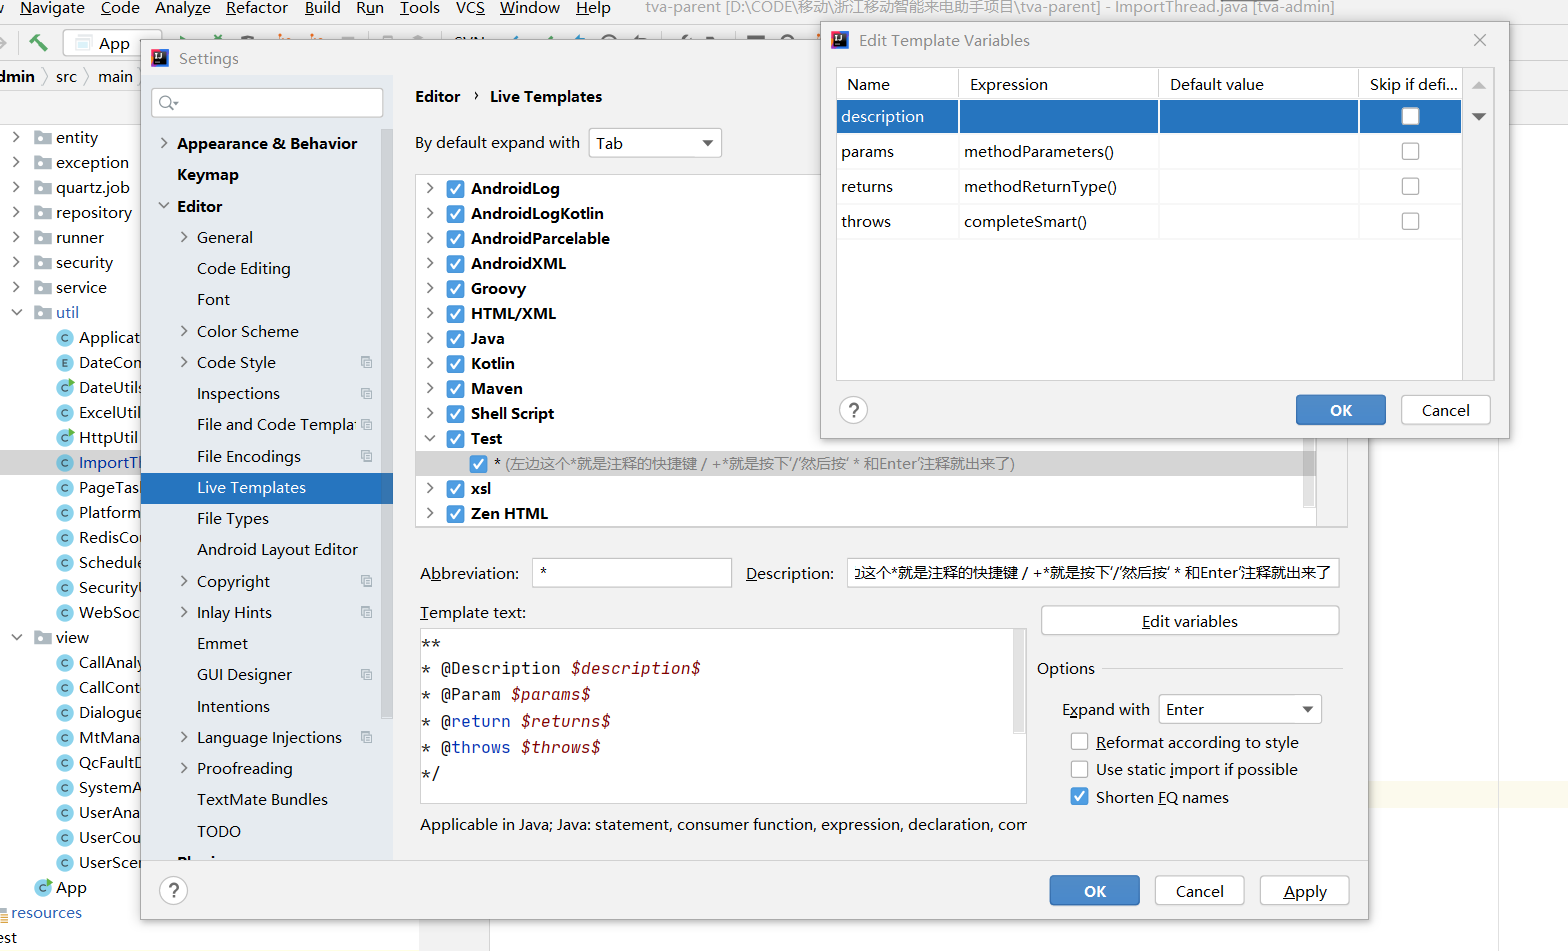Select the completeSmart() expression cell

click(1059, 221)
